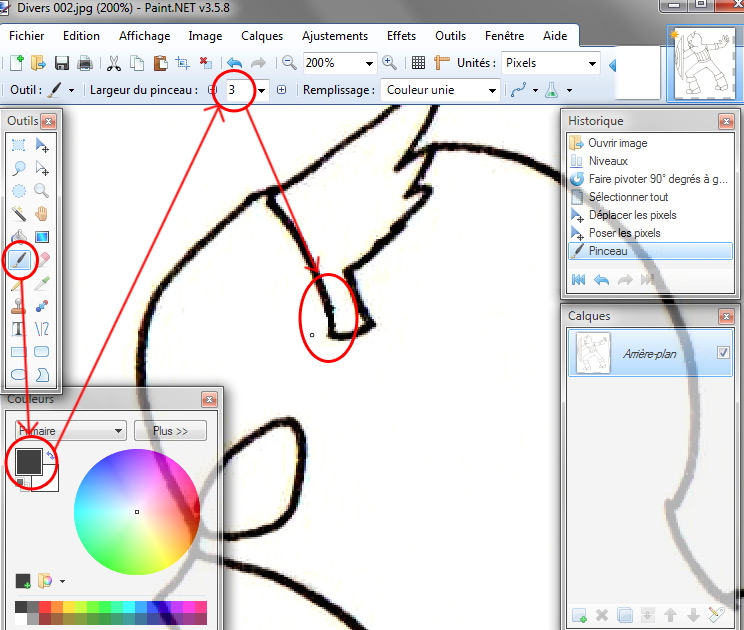Open the Calques menu

[x=262, y=36]
